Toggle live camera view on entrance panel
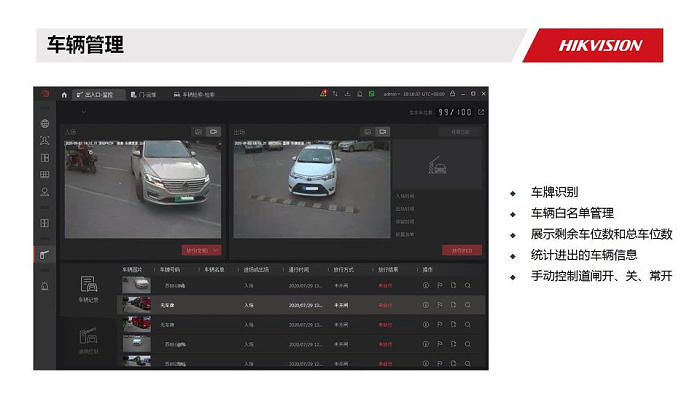Viewport: 700px width, 393px height. pos(213,132)
